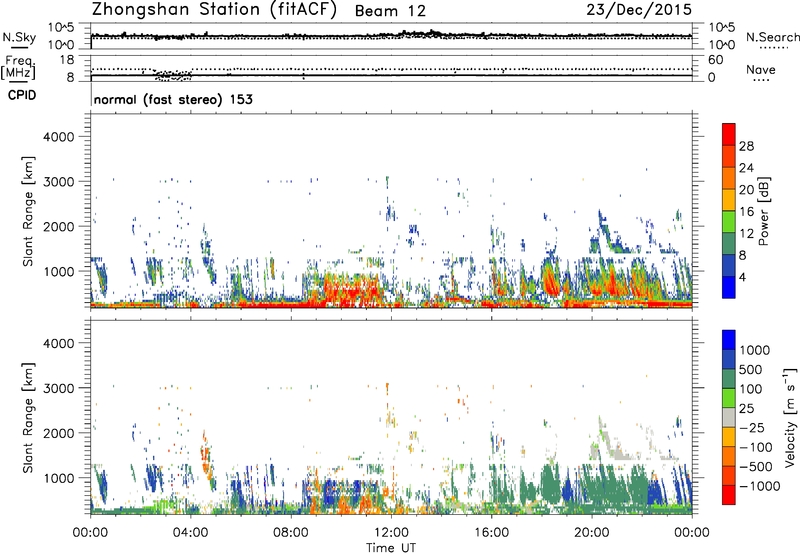Click the "28" value on Power scale
This screenshot has height=554, width=800.
[x=746, y=146]
